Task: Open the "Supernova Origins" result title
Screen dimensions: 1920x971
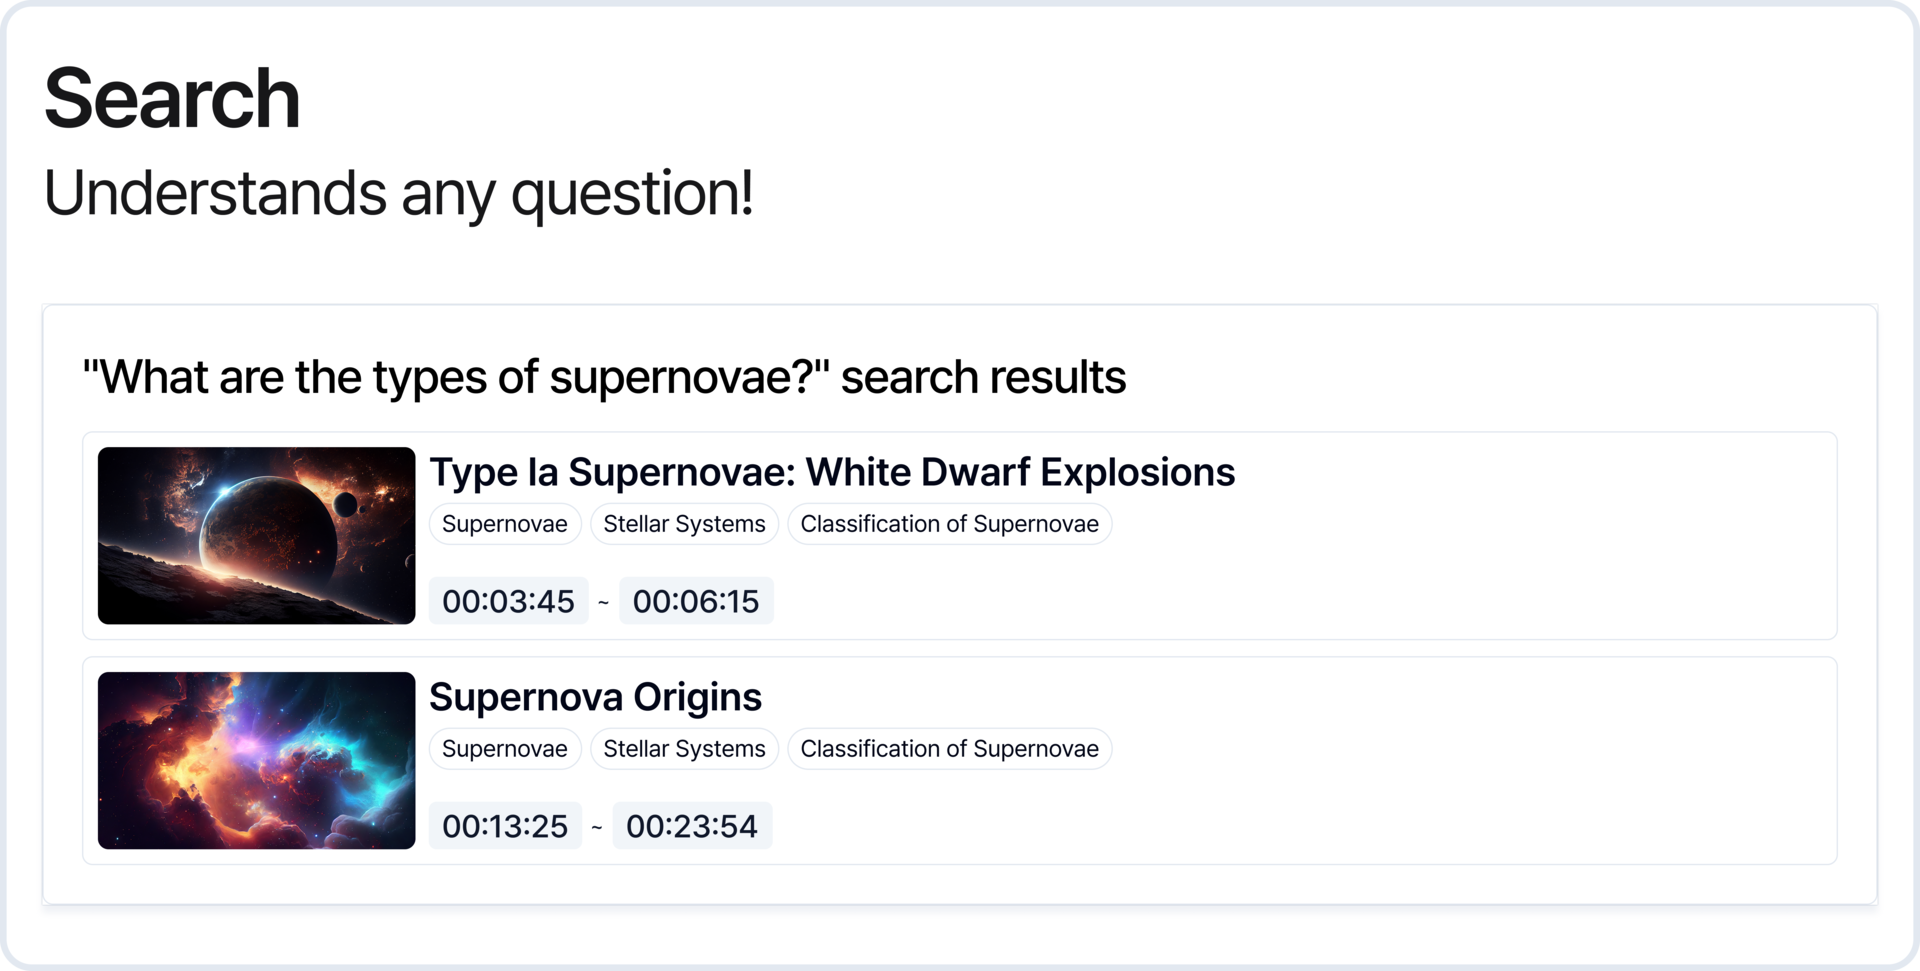Action: (595, 697)
